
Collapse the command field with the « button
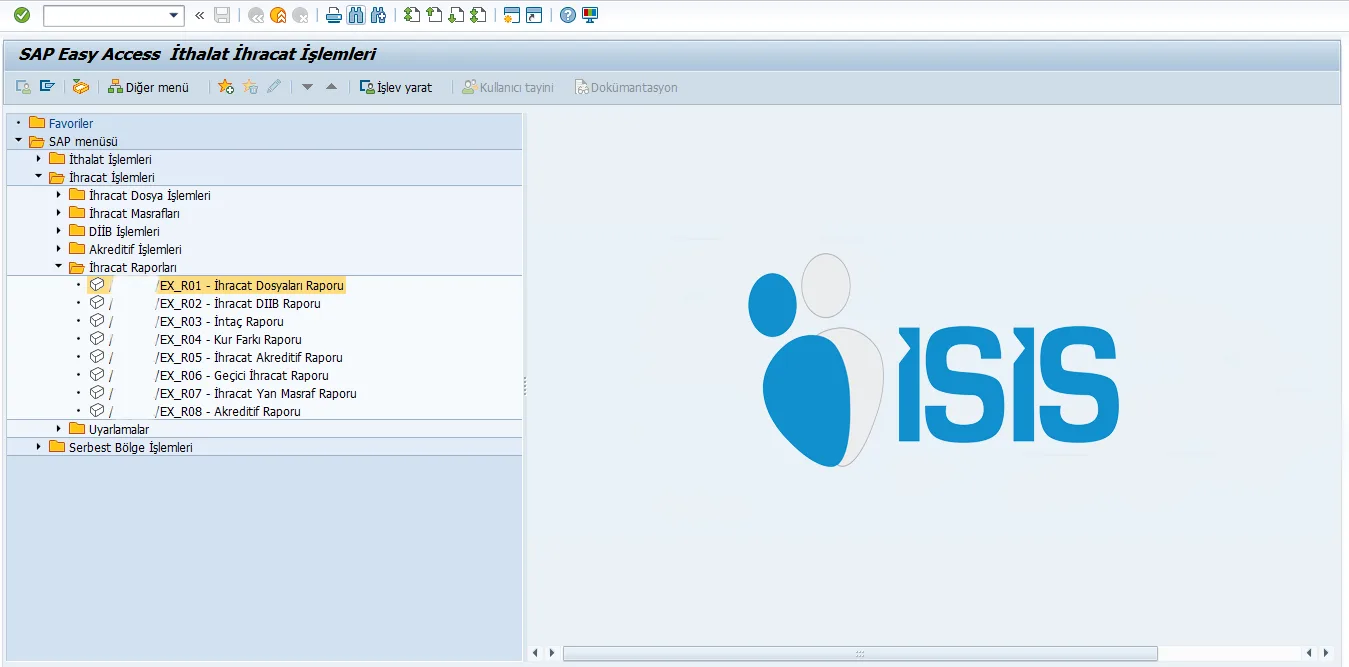[x=200, y=15]
